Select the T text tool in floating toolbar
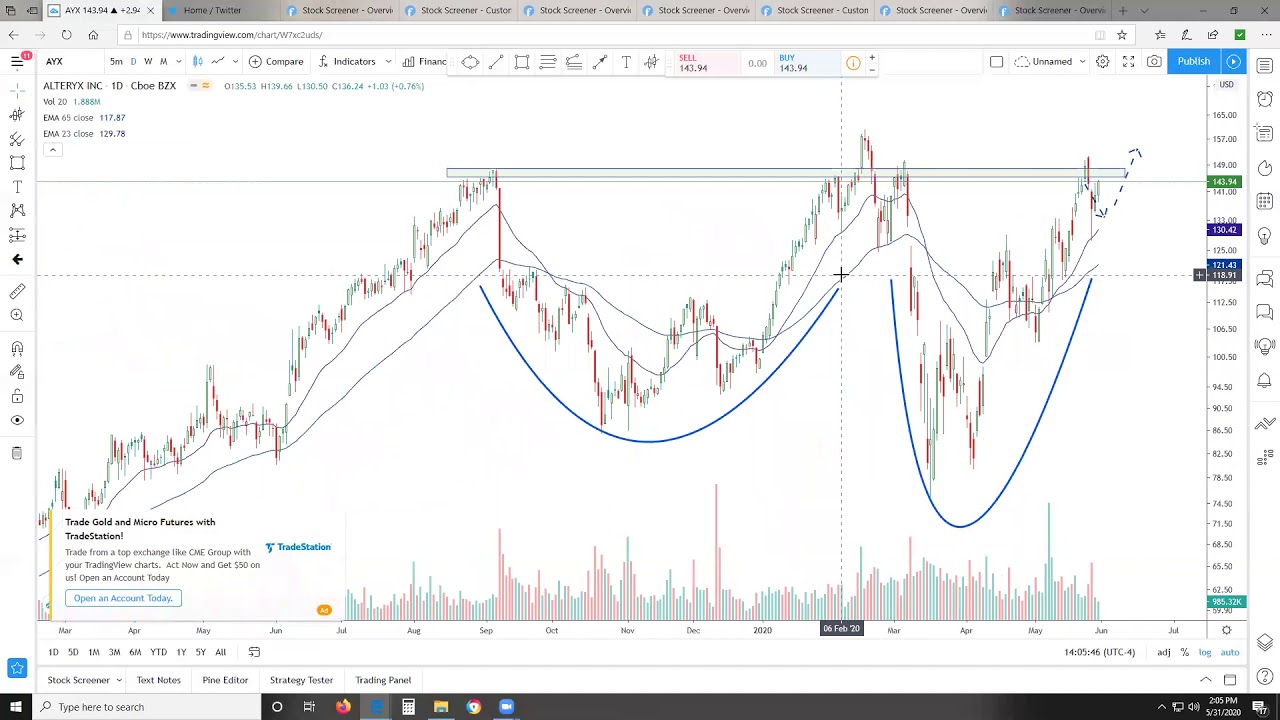 (626, 62)
